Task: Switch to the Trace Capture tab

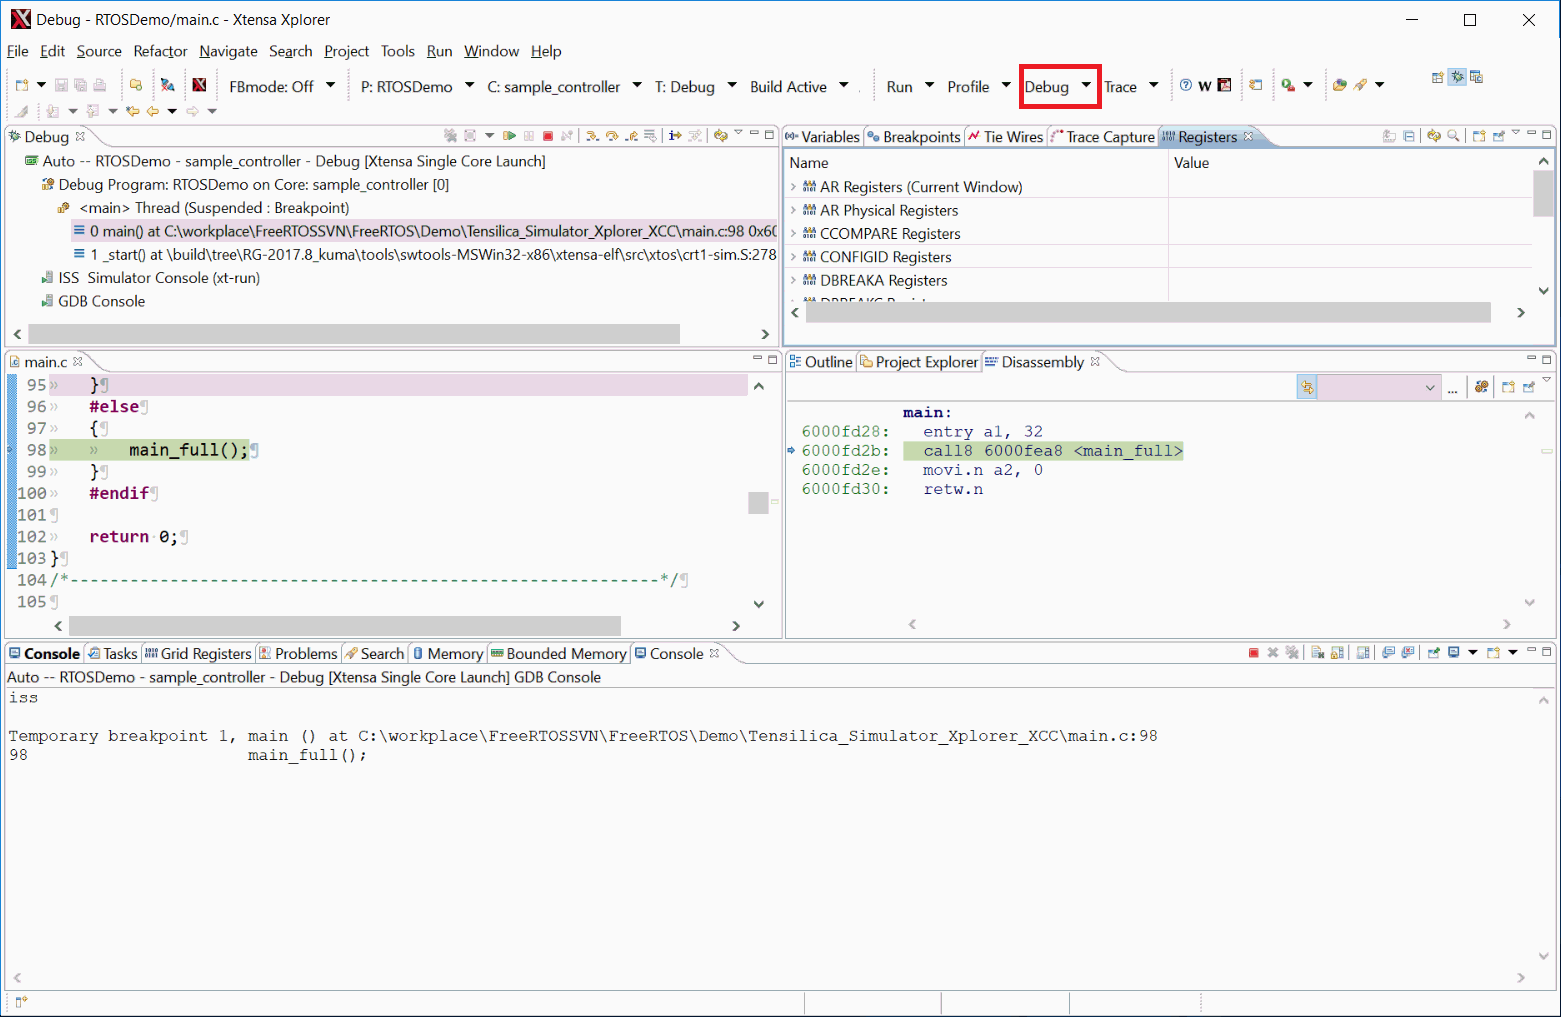Action: 1102,137
